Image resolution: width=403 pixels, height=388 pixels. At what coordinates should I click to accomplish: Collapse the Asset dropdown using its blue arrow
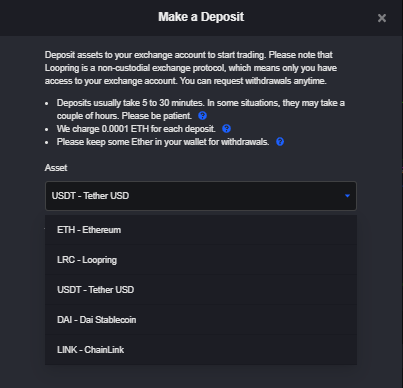click(x=347, y=196)
